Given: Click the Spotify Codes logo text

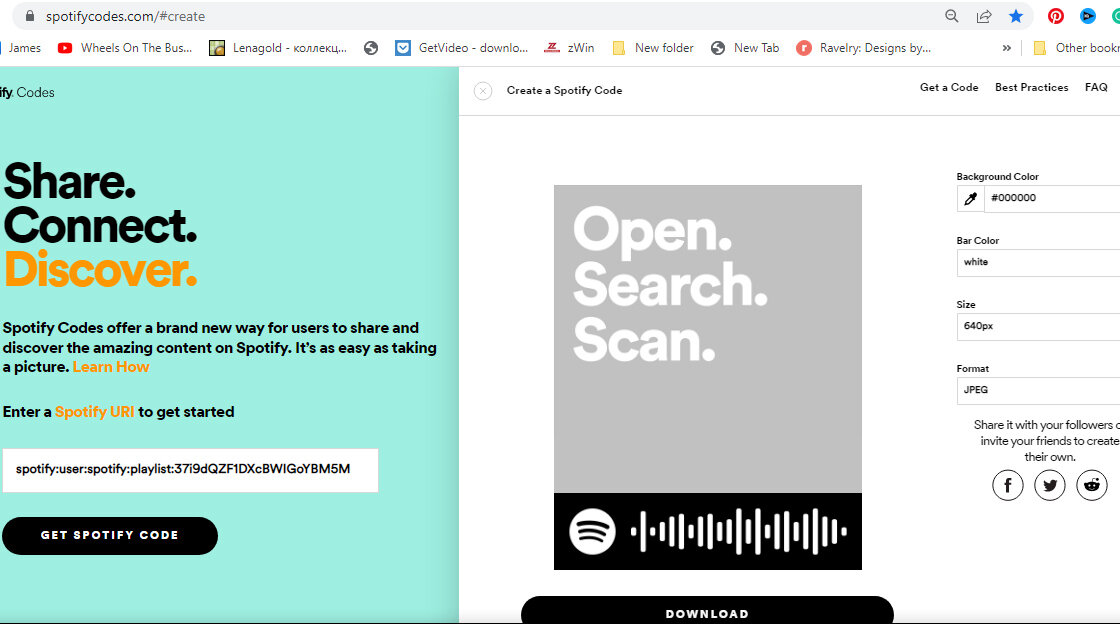Looking at the screenshot, I should (x=27, y=92).
